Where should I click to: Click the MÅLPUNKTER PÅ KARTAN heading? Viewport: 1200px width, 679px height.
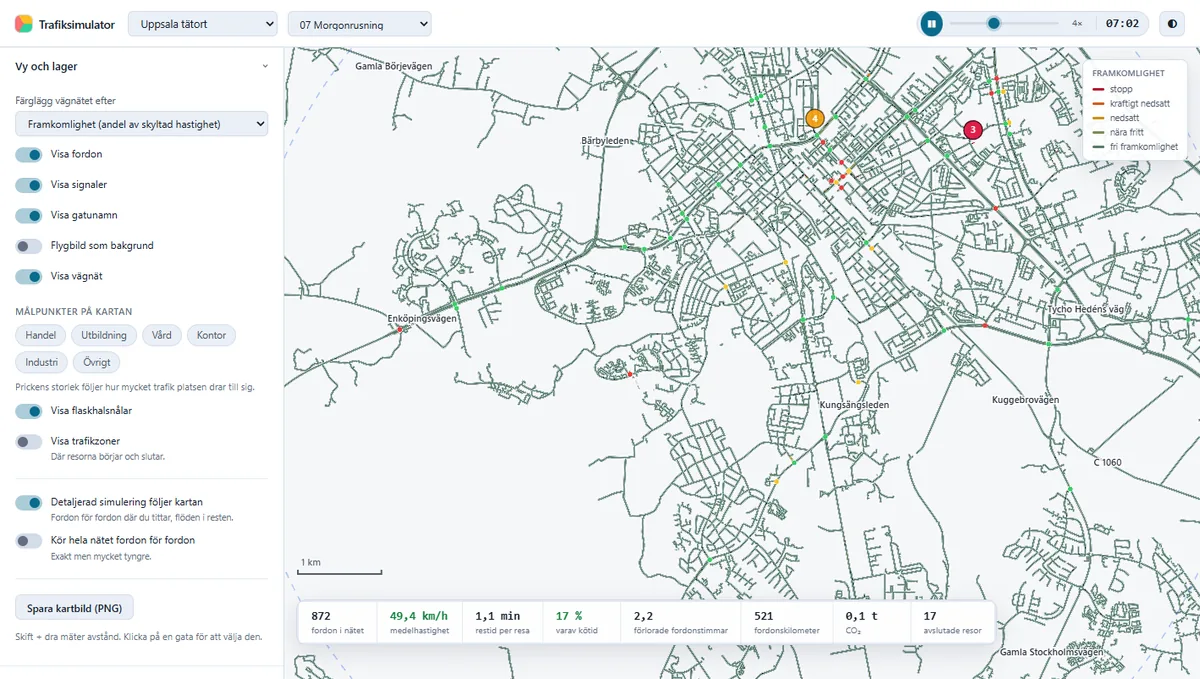74,312
